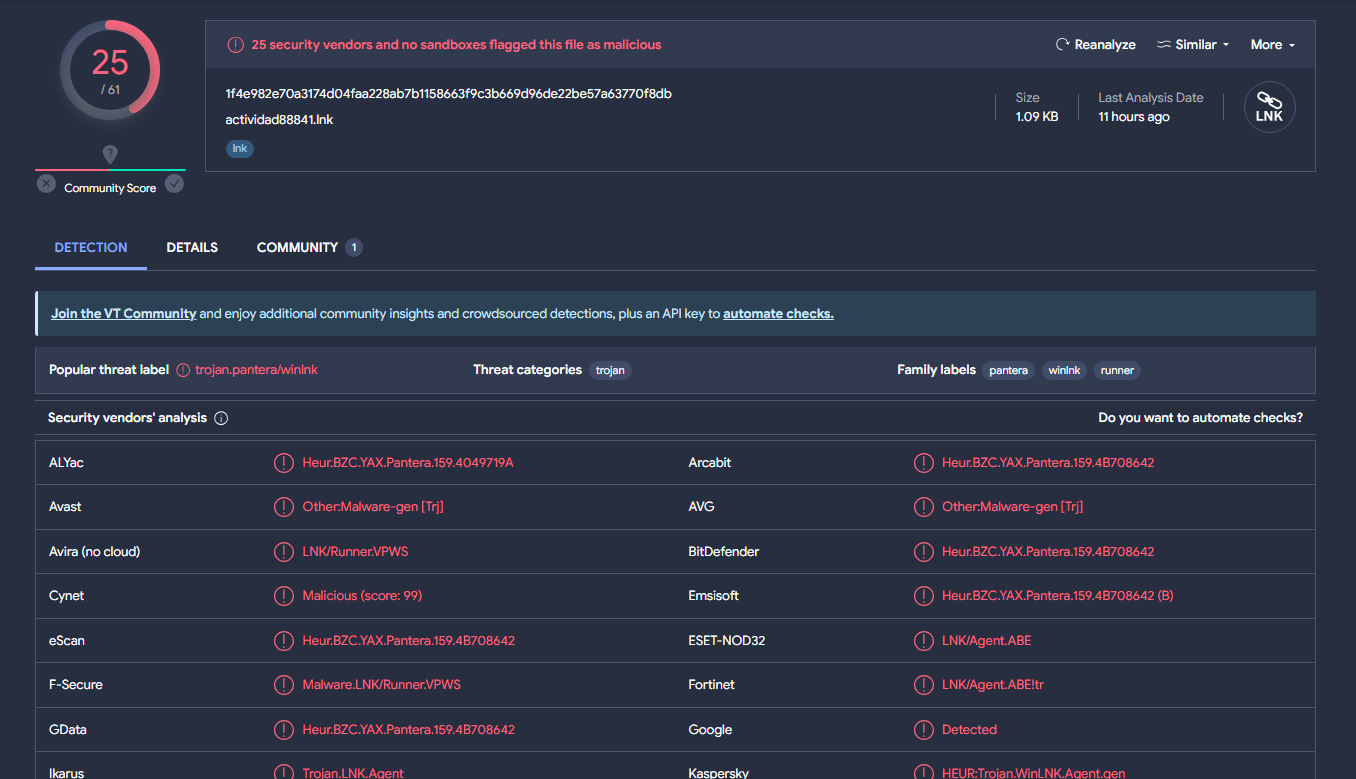
Task: Click the red alert icon in malicious banner
Action: 235,45
